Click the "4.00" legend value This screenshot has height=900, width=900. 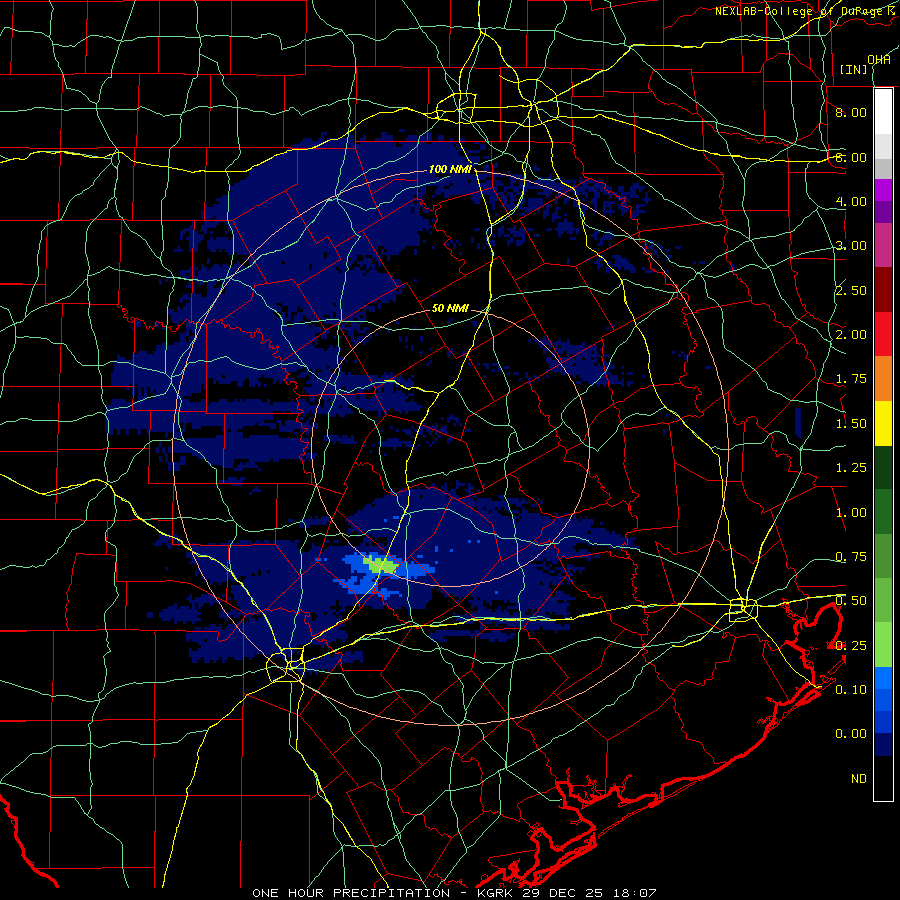pyautogui.click(x=851, y=201)
